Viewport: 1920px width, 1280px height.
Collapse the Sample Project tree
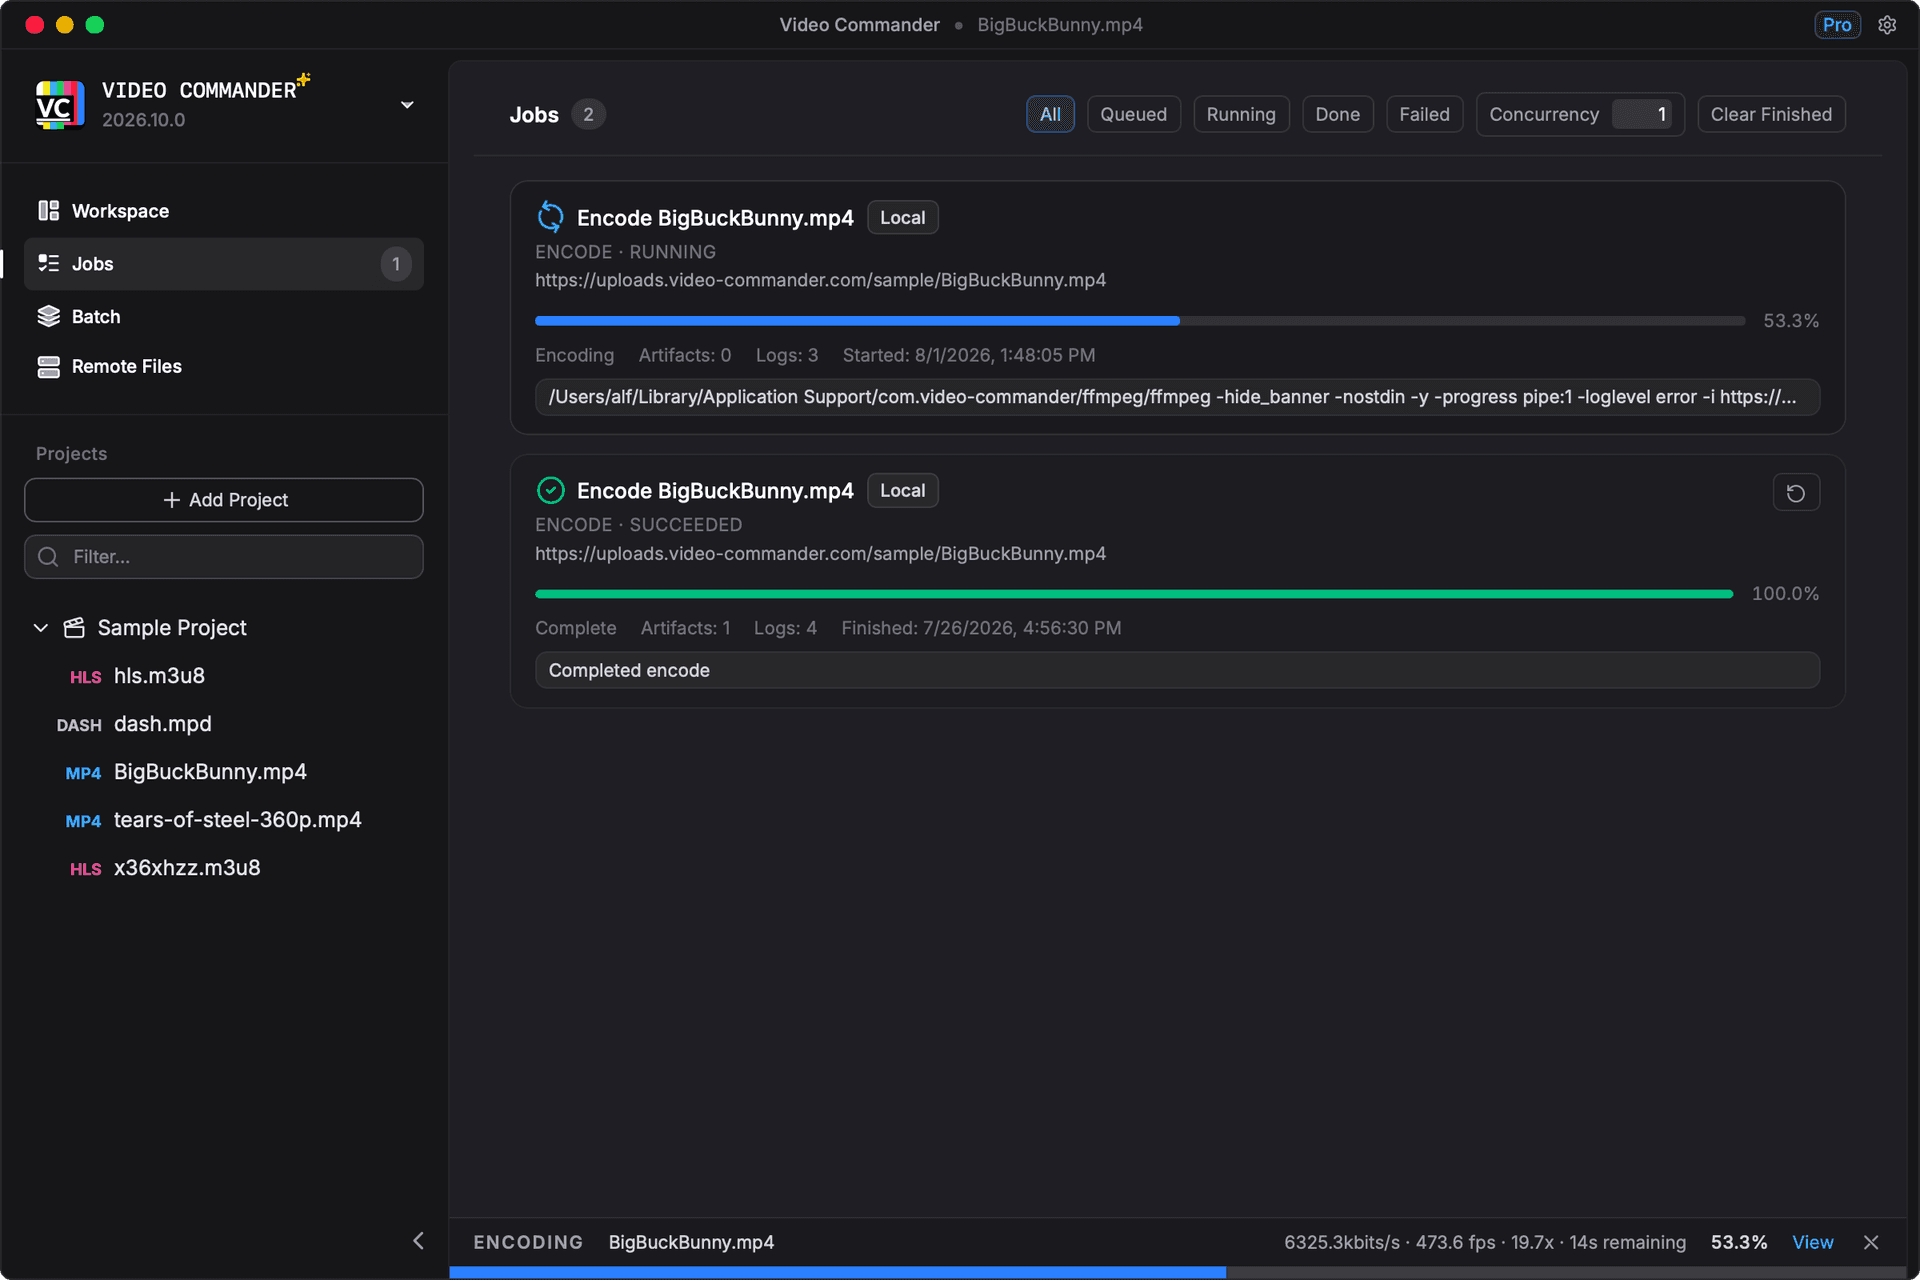click(41, 628)
